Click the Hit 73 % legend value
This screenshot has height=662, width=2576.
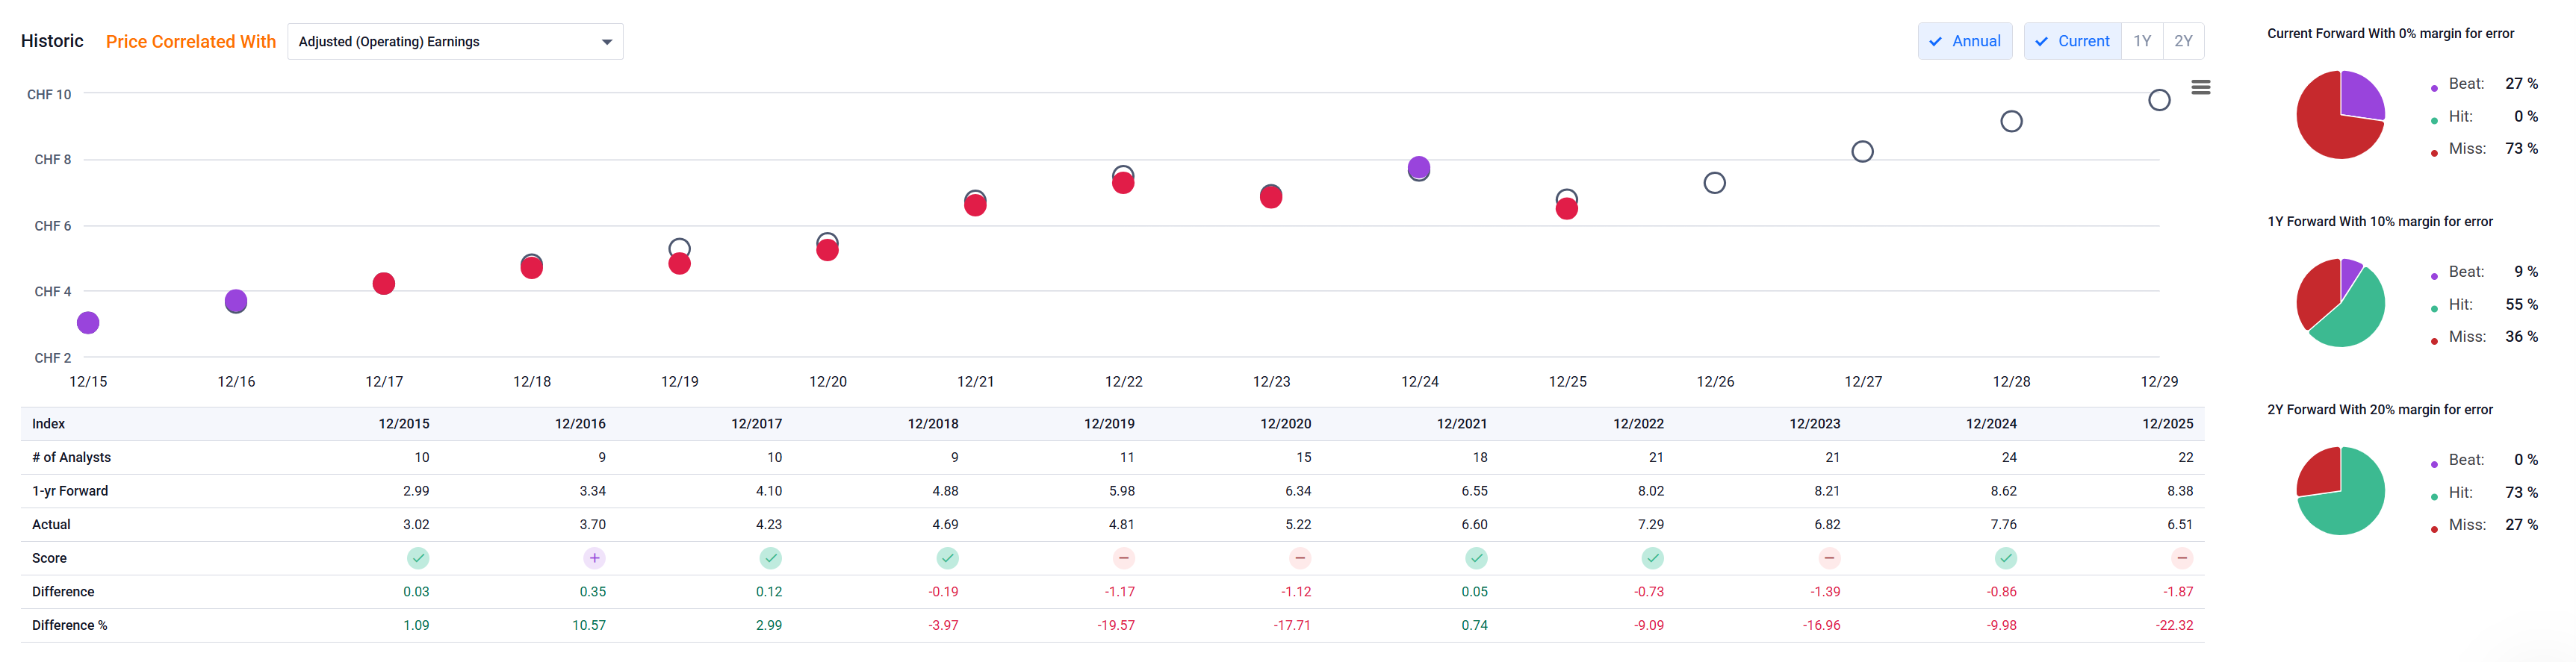pos(2521,492)
